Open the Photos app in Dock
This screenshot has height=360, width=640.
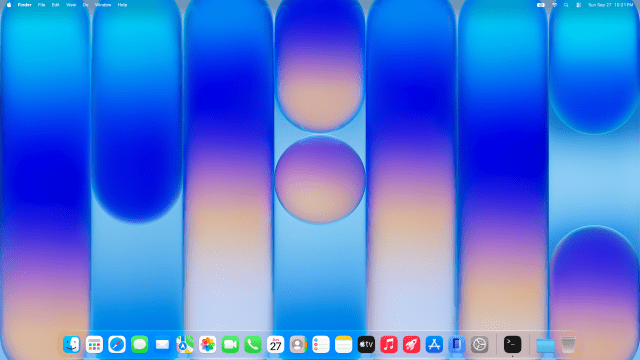(x=207, y=344)
